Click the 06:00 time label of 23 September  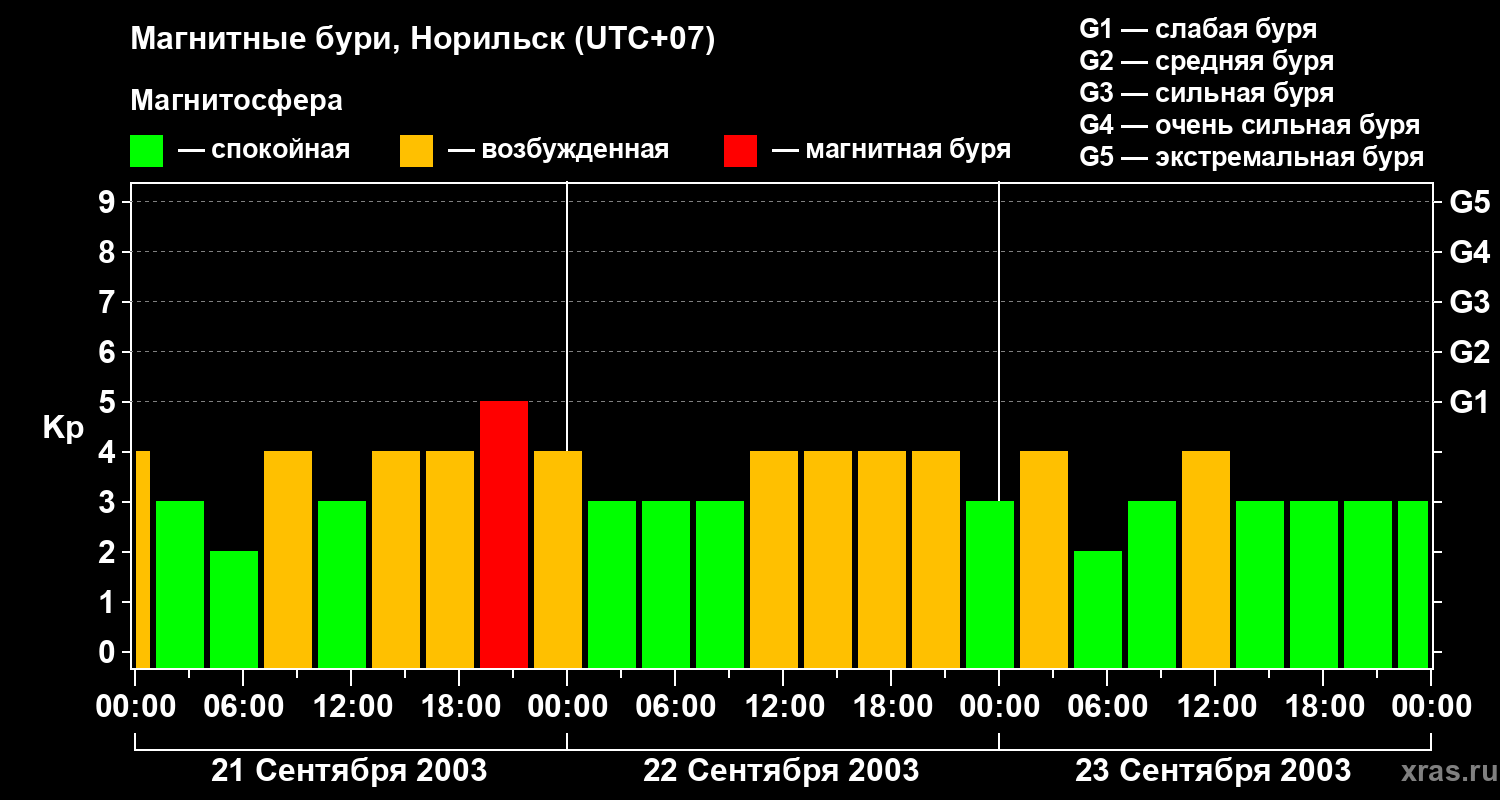[1107, 707]
